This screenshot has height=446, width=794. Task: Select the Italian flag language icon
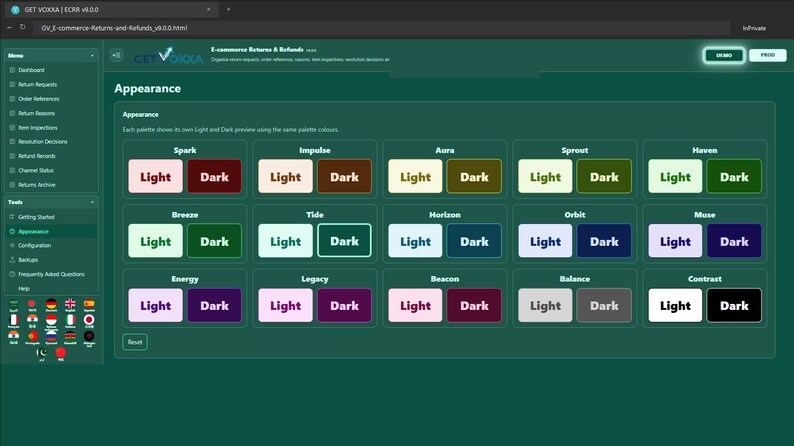click(x=70, y=319)
